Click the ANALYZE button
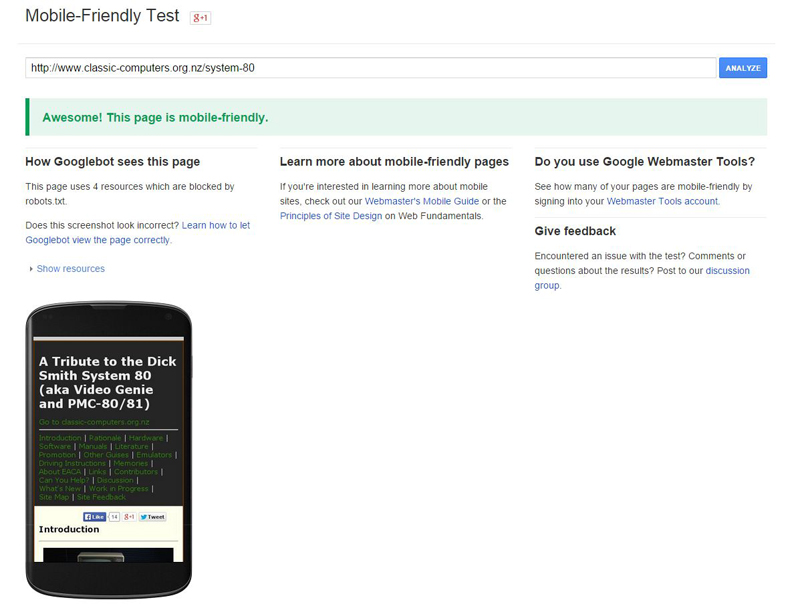 click(743, 68)
